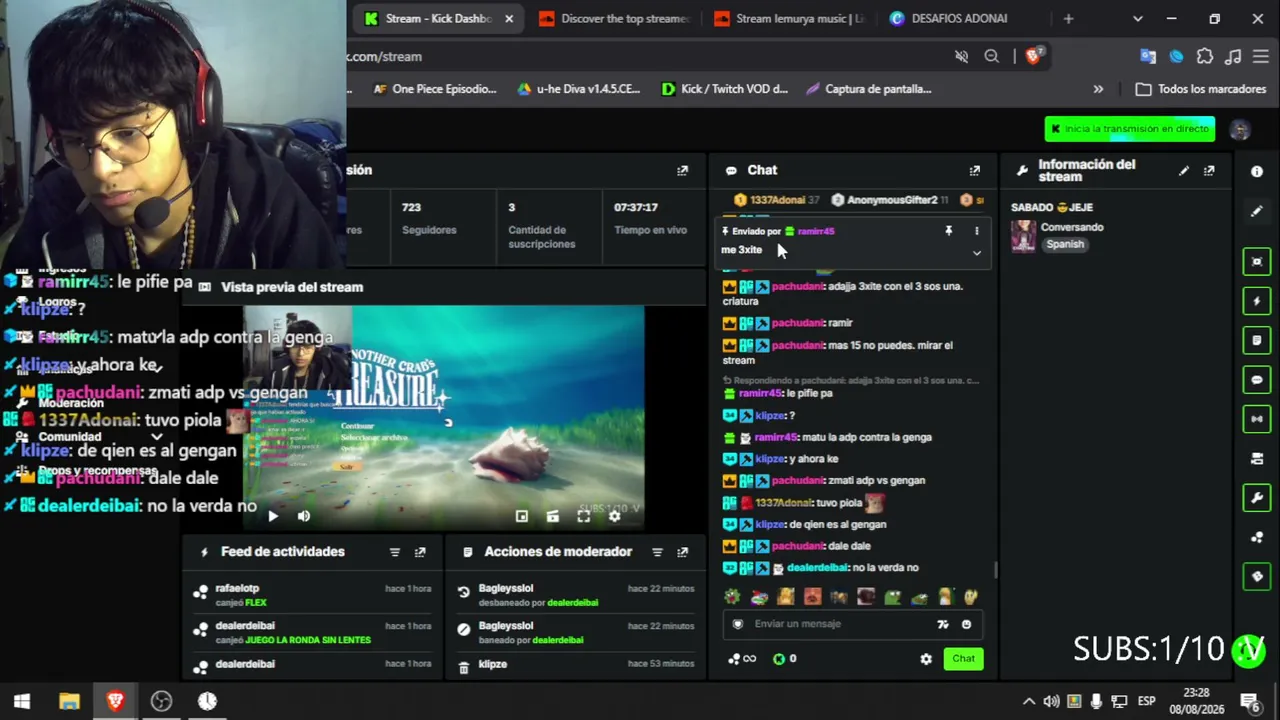Edit the stream information with the pencil icon
1280x720 pixels.
1184,171
